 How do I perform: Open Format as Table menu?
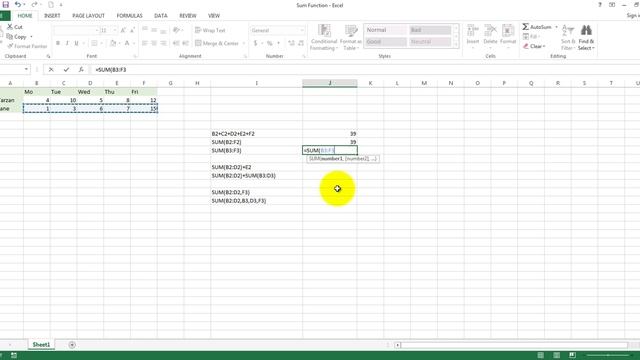350,38
